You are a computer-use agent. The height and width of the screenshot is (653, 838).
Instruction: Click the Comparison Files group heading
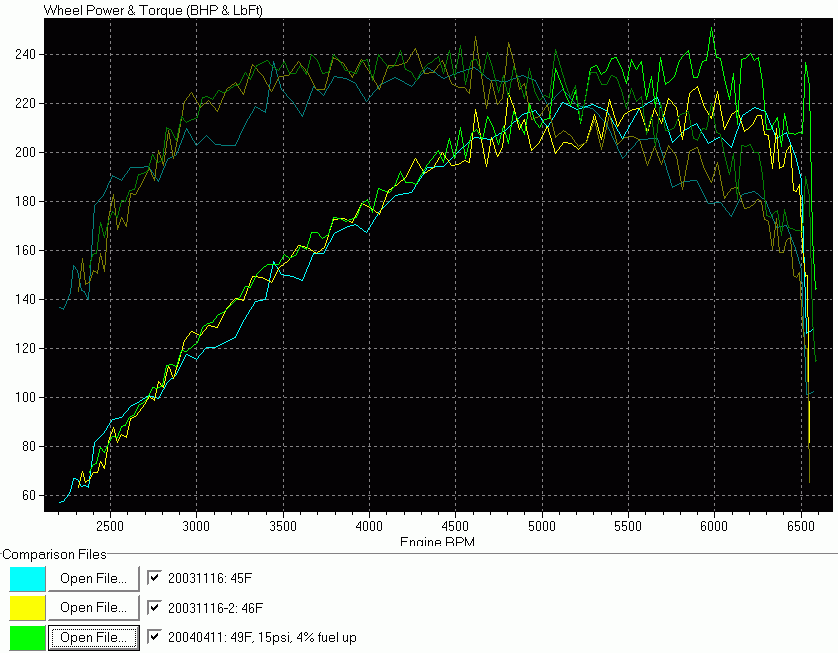pos(54,554)
